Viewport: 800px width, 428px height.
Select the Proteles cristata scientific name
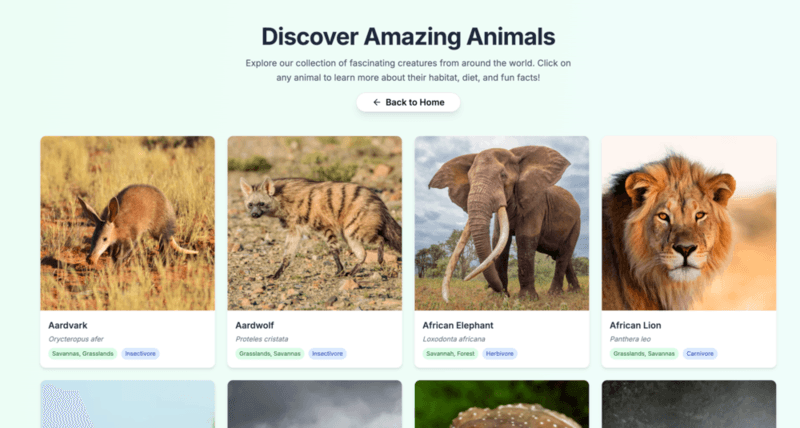(264, 339)
